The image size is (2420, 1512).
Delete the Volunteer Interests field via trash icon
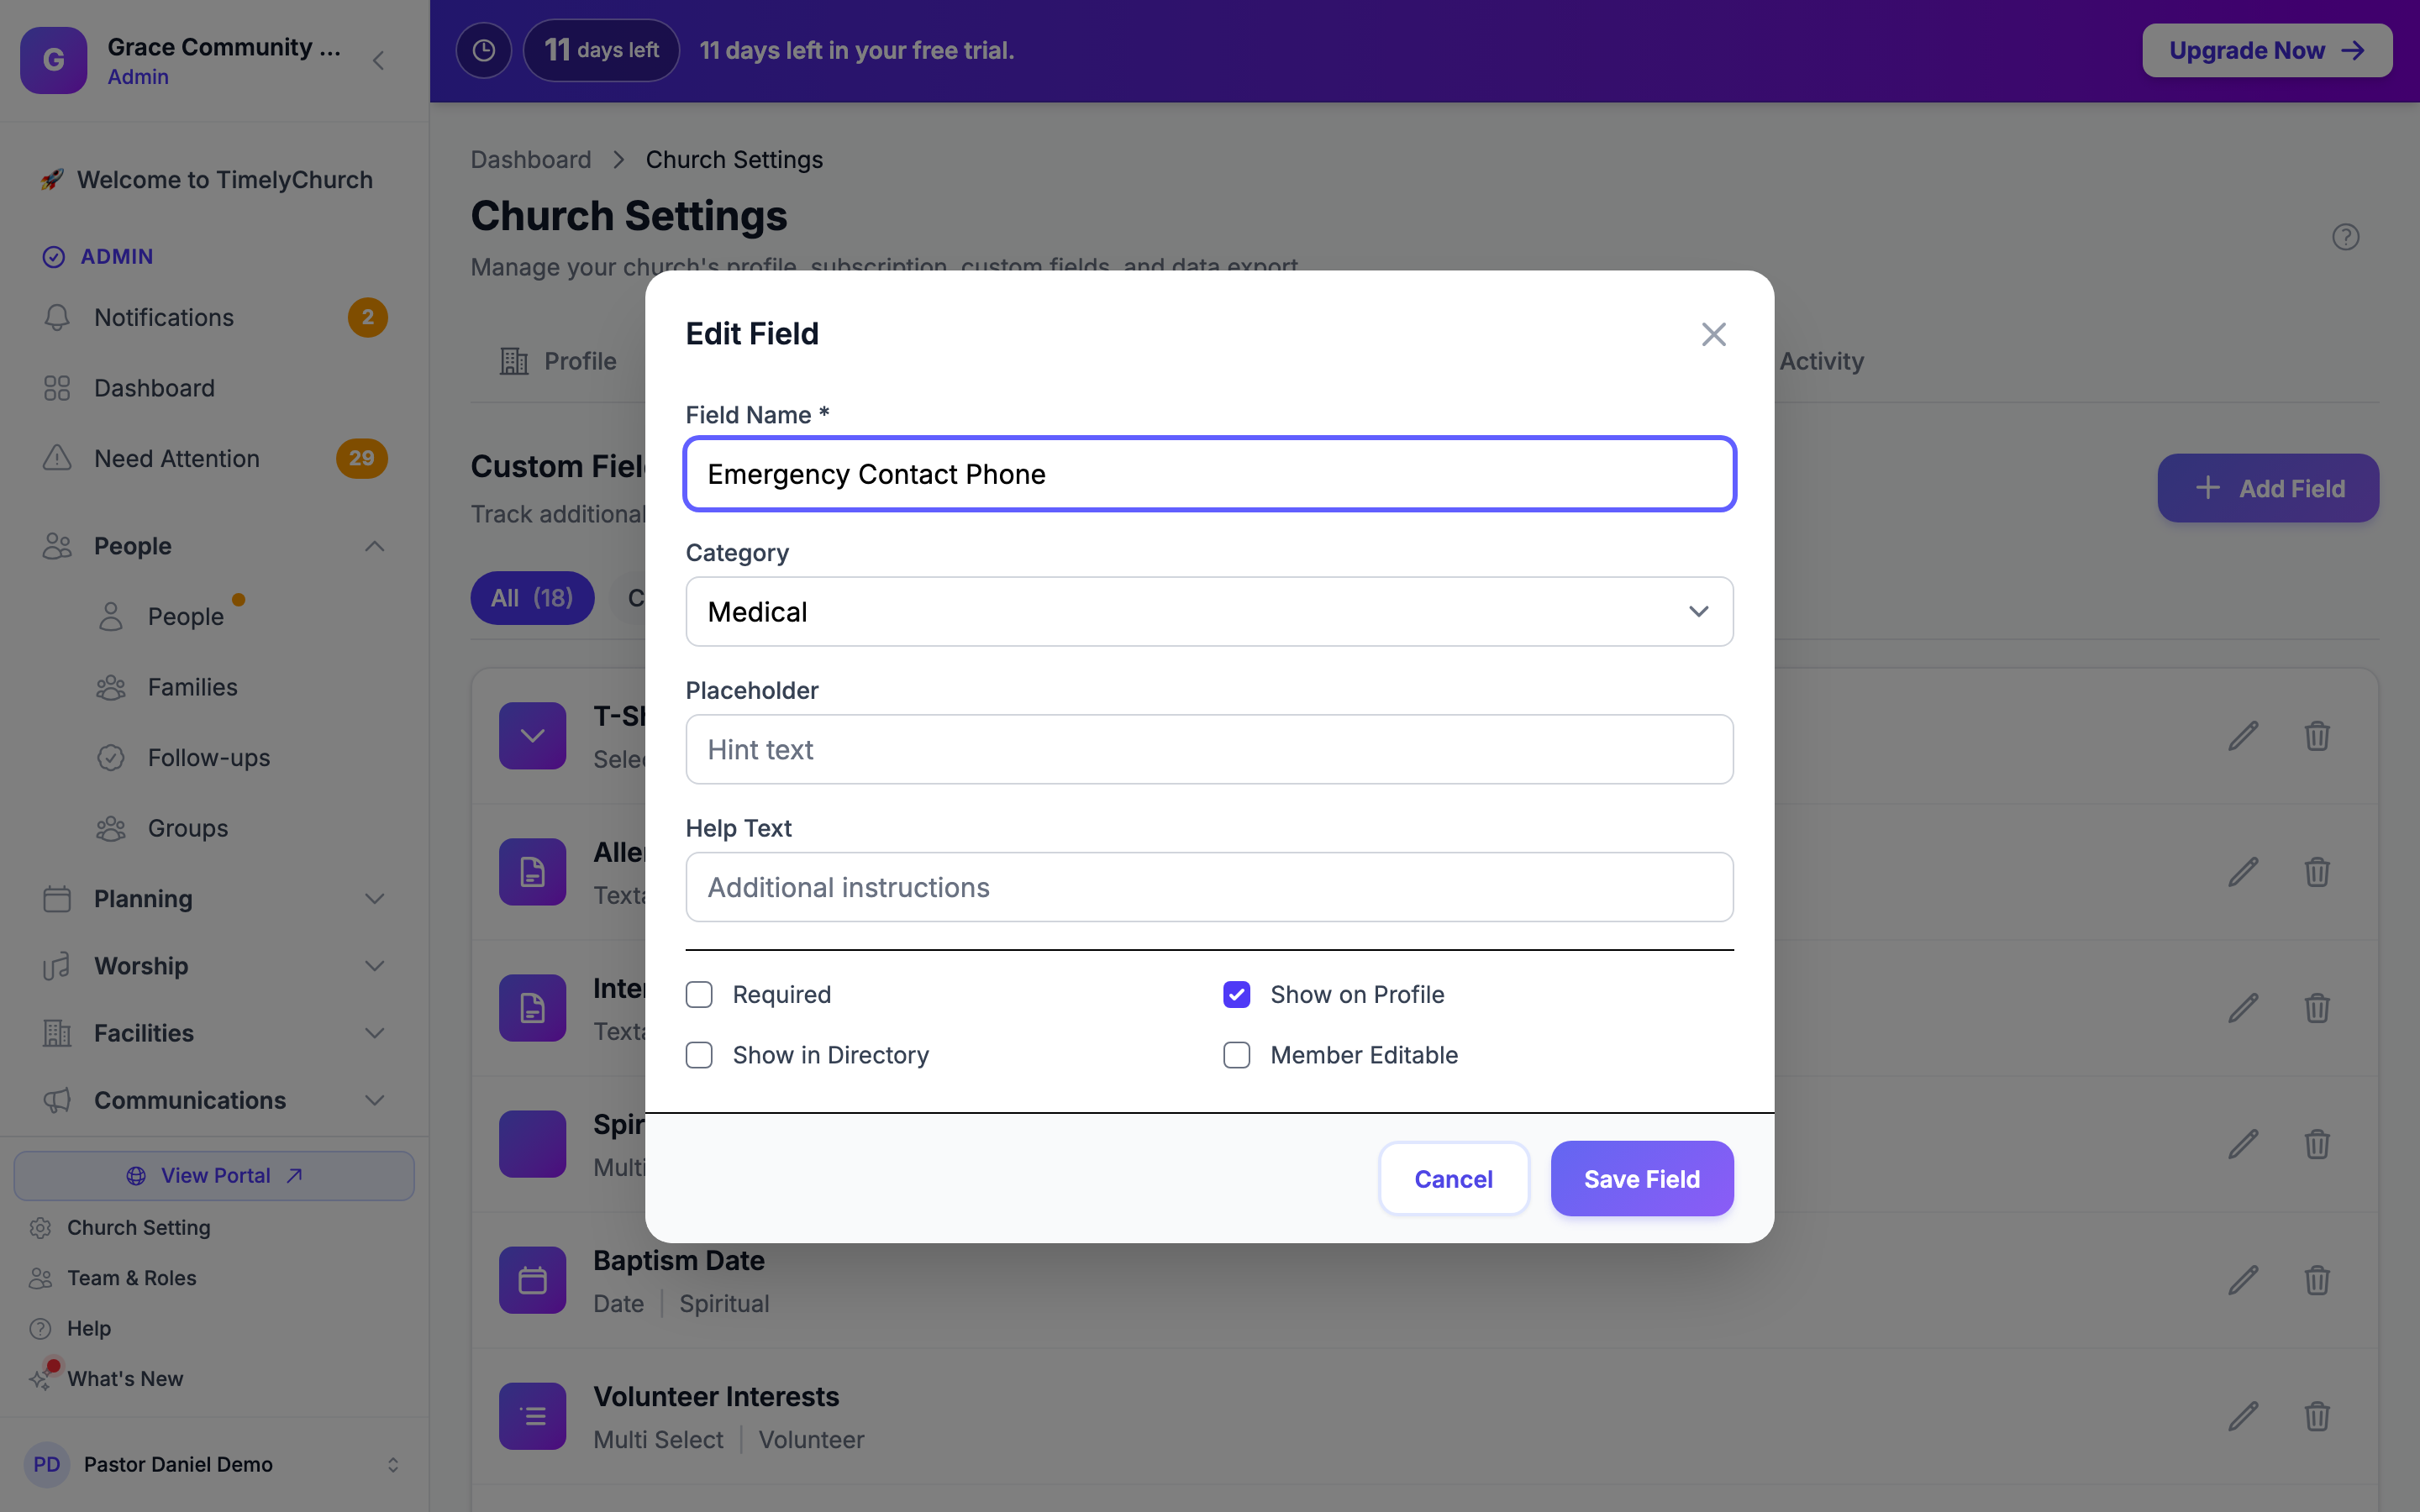point(2317,1416)
